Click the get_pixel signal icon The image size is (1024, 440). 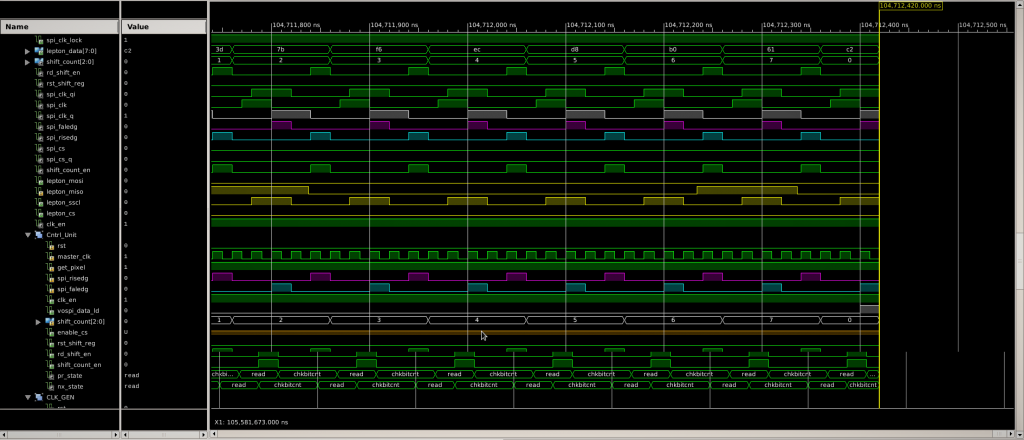(x=50, y=268)
